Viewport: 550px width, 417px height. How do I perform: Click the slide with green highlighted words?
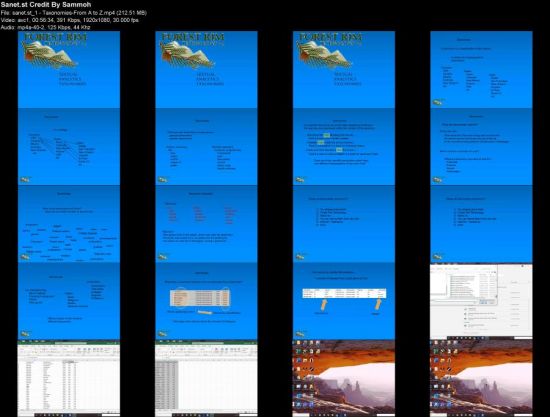click(344, 147)
